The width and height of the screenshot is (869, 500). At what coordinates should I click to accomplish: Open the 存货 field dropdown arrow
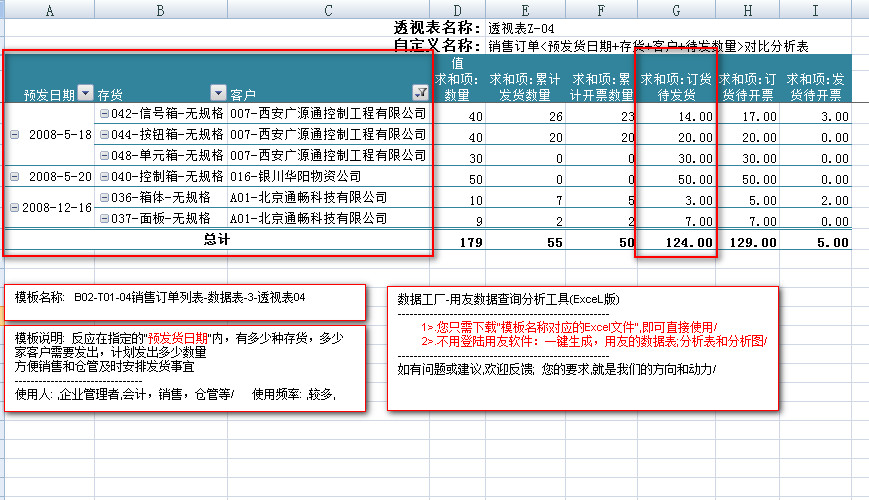click(x=219, y=94)
